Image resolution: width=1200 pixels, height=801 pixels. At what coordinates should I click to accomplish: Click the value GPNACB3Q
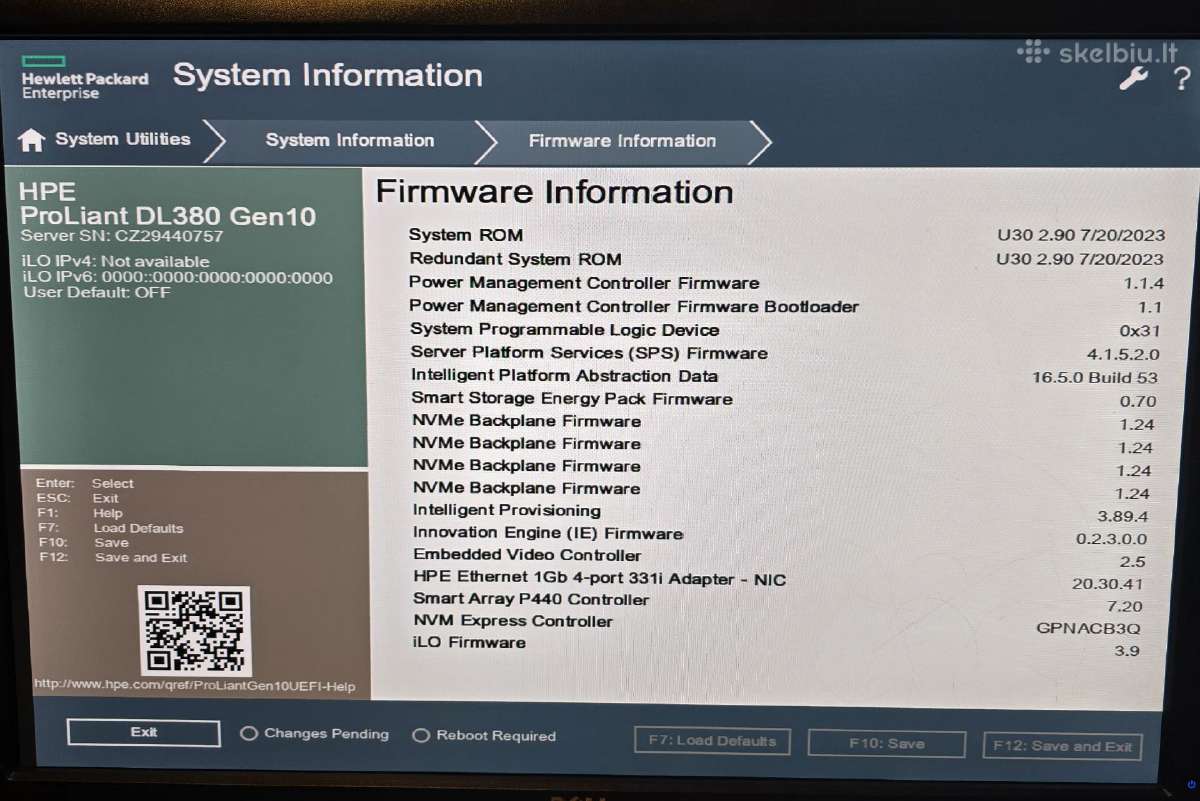(1088, 628)
